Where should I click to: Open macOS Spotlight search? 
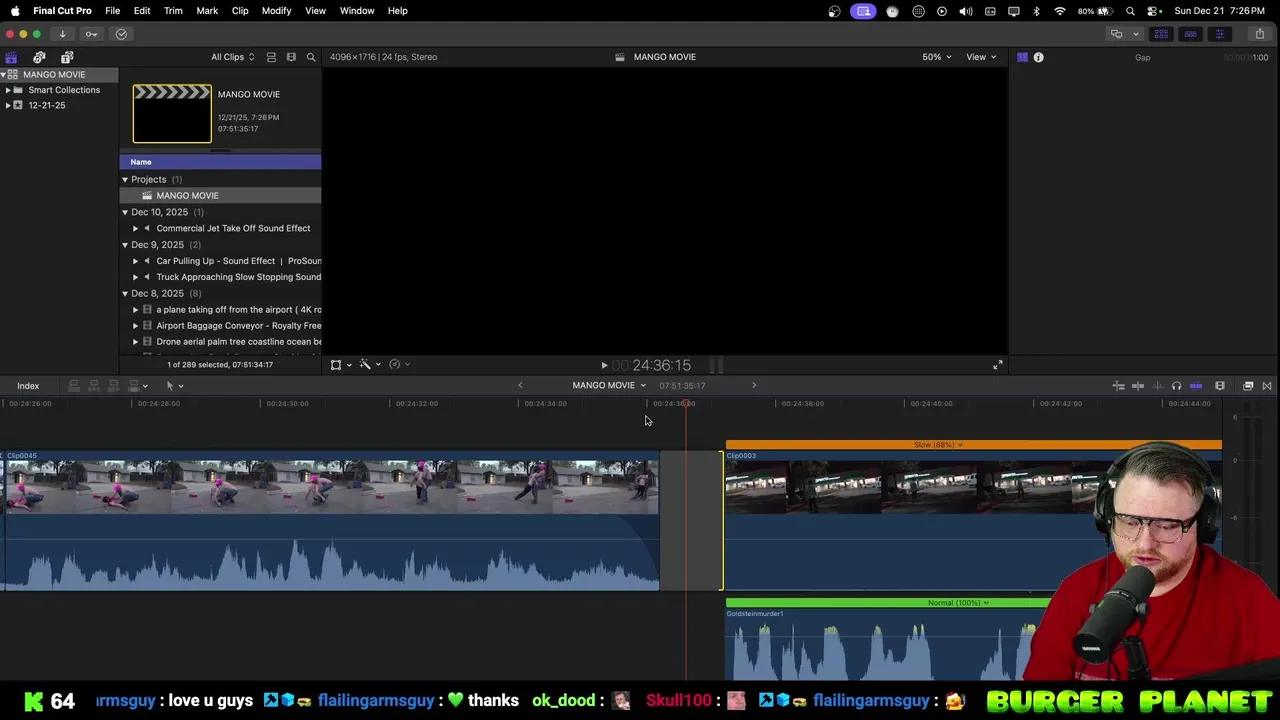(x=1130, y=11)
